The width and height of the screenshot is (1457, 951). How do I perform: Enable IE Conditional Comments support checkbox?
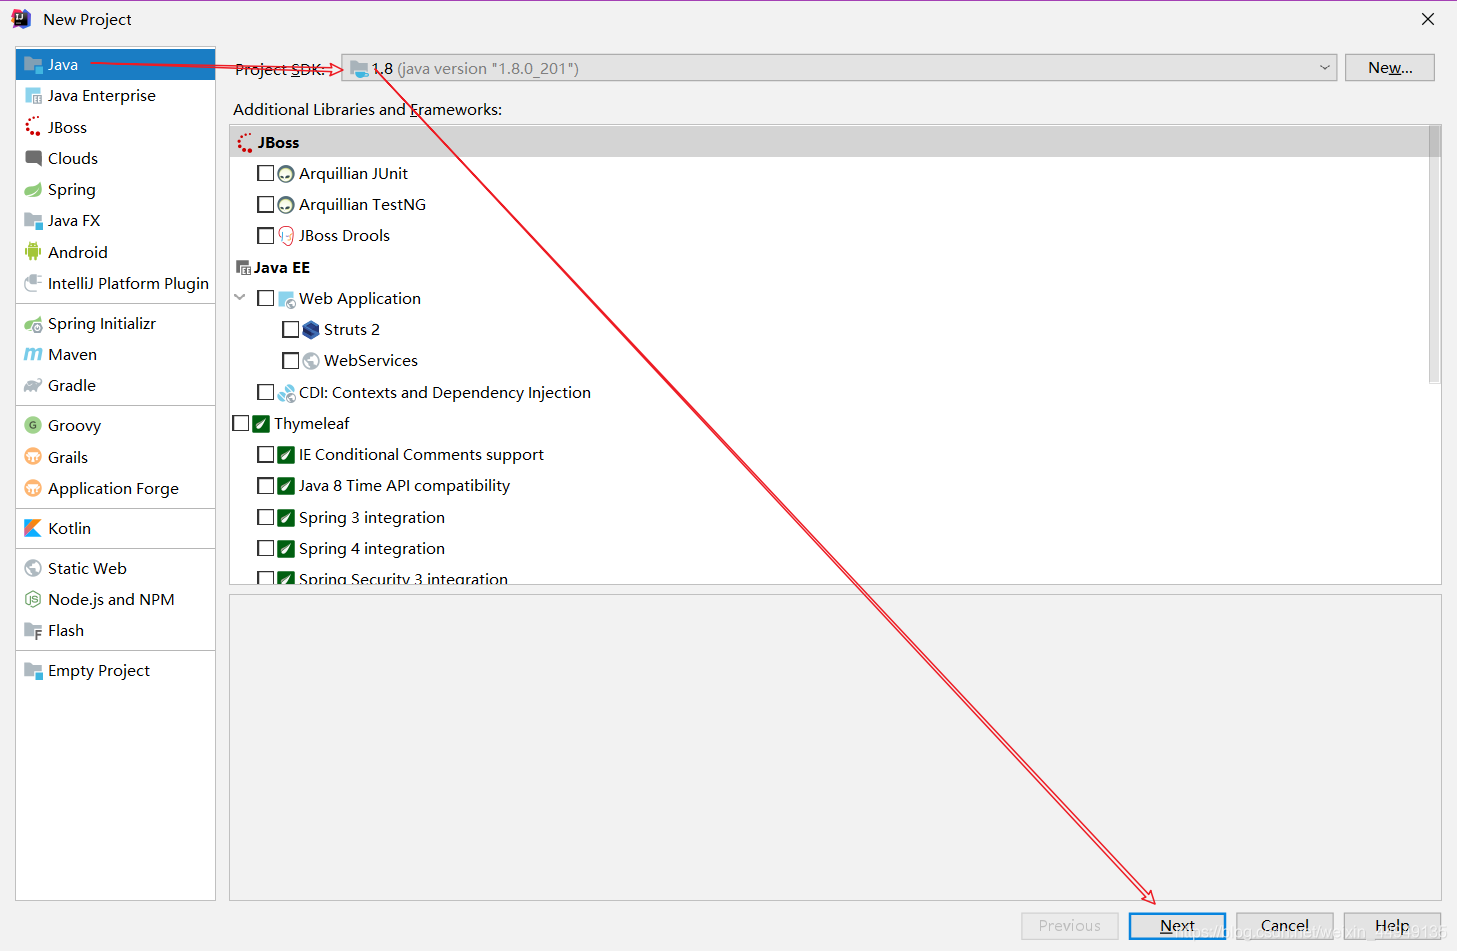(x=265, y=454)
